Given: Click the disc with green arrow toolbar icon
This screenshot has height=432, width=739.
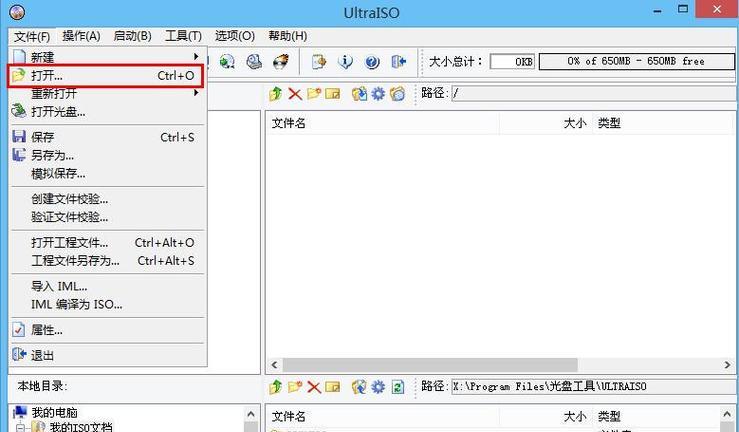Looking at the screenshot, I should coord(227,62).
